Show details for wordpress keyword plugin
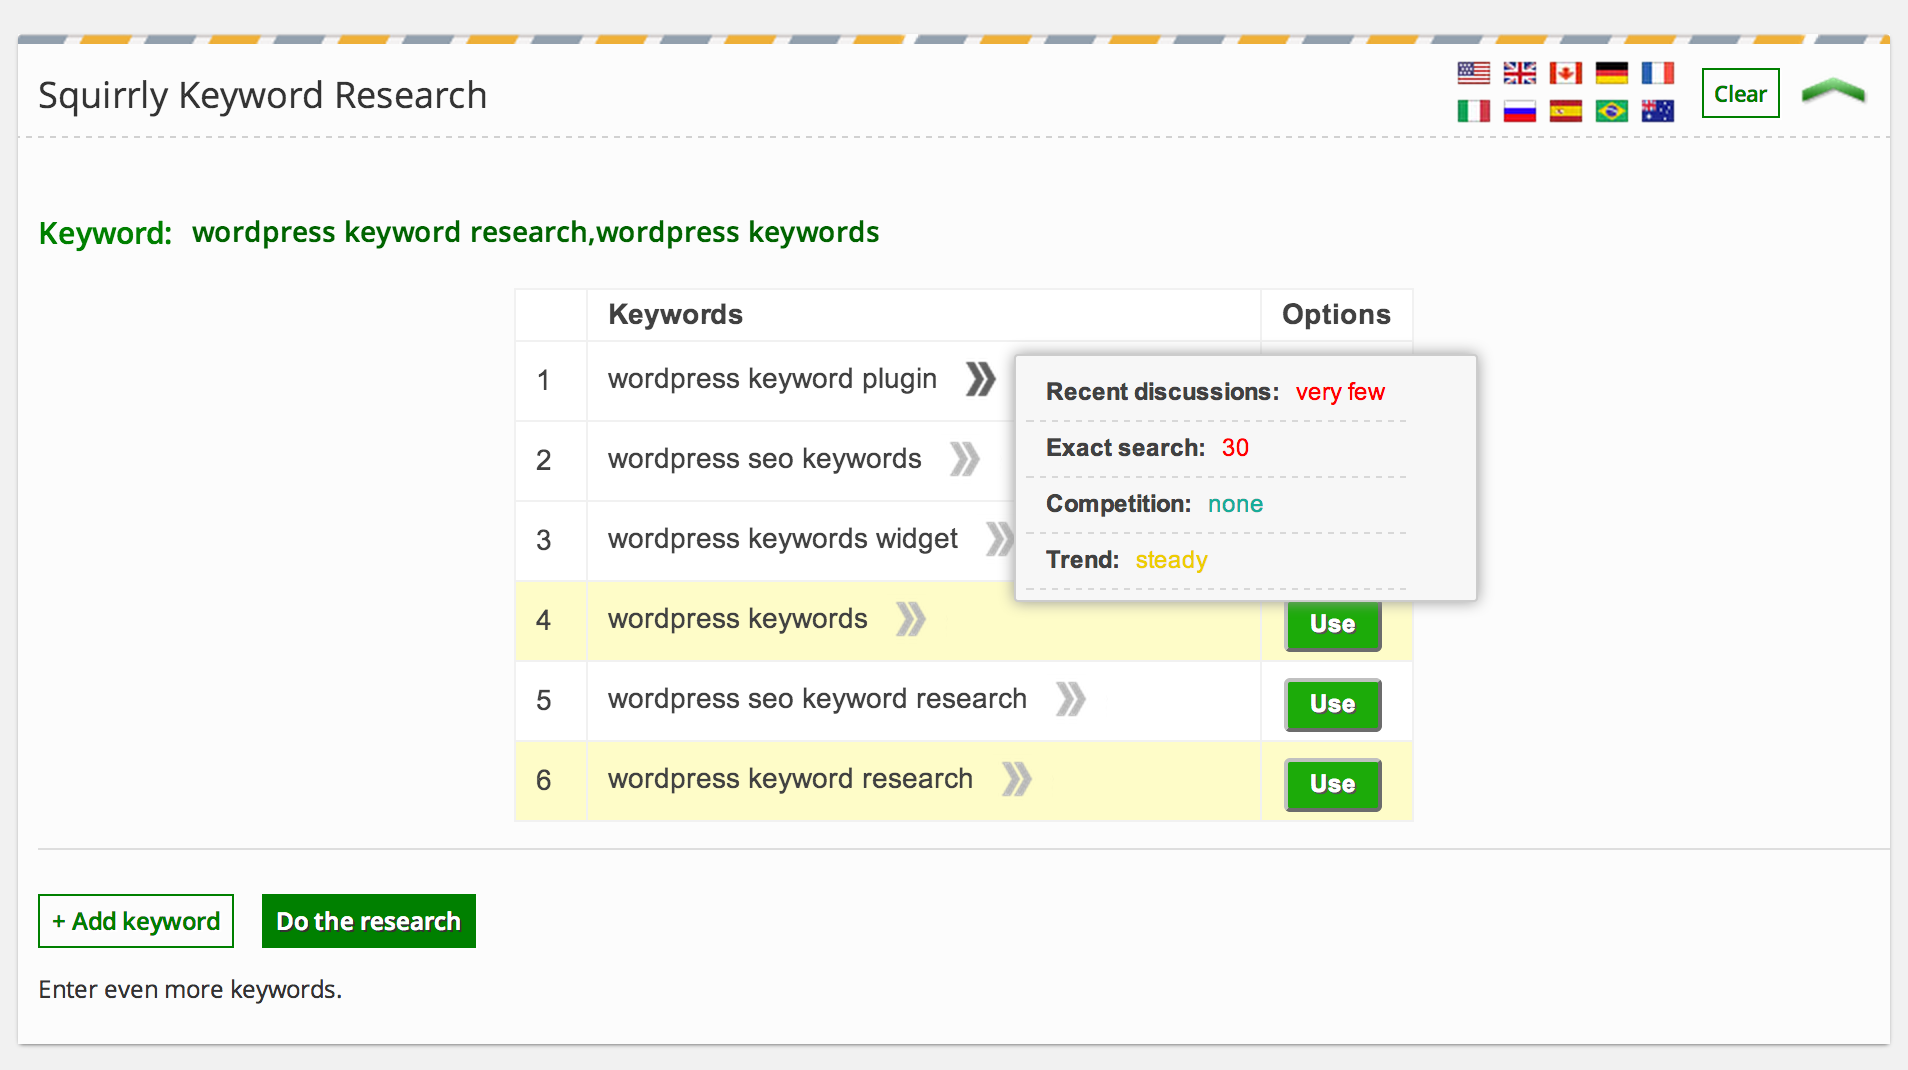 click(x=980, y=379)
